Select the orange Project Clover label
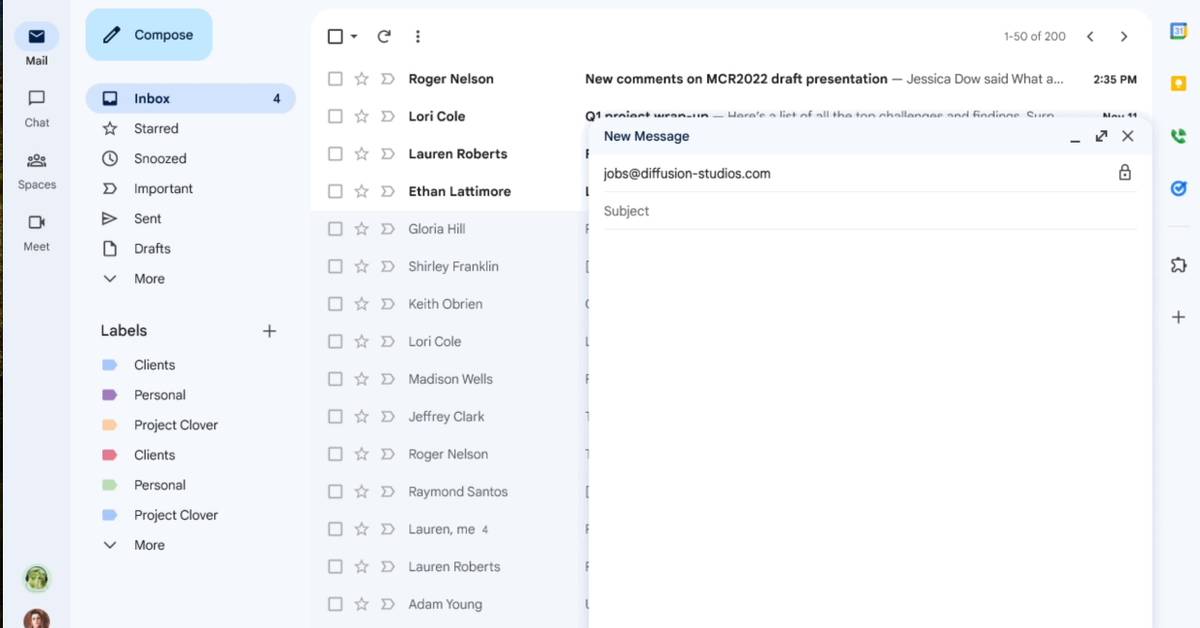Viewport: 1200px width, 628px height. (175, 425)
